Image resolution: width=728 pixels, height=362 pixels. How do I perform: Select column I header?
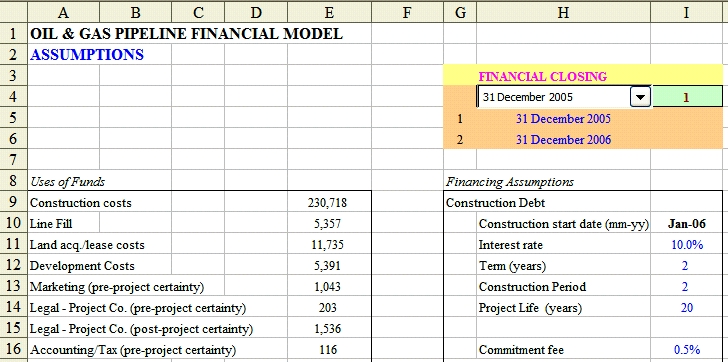point(687,13)
